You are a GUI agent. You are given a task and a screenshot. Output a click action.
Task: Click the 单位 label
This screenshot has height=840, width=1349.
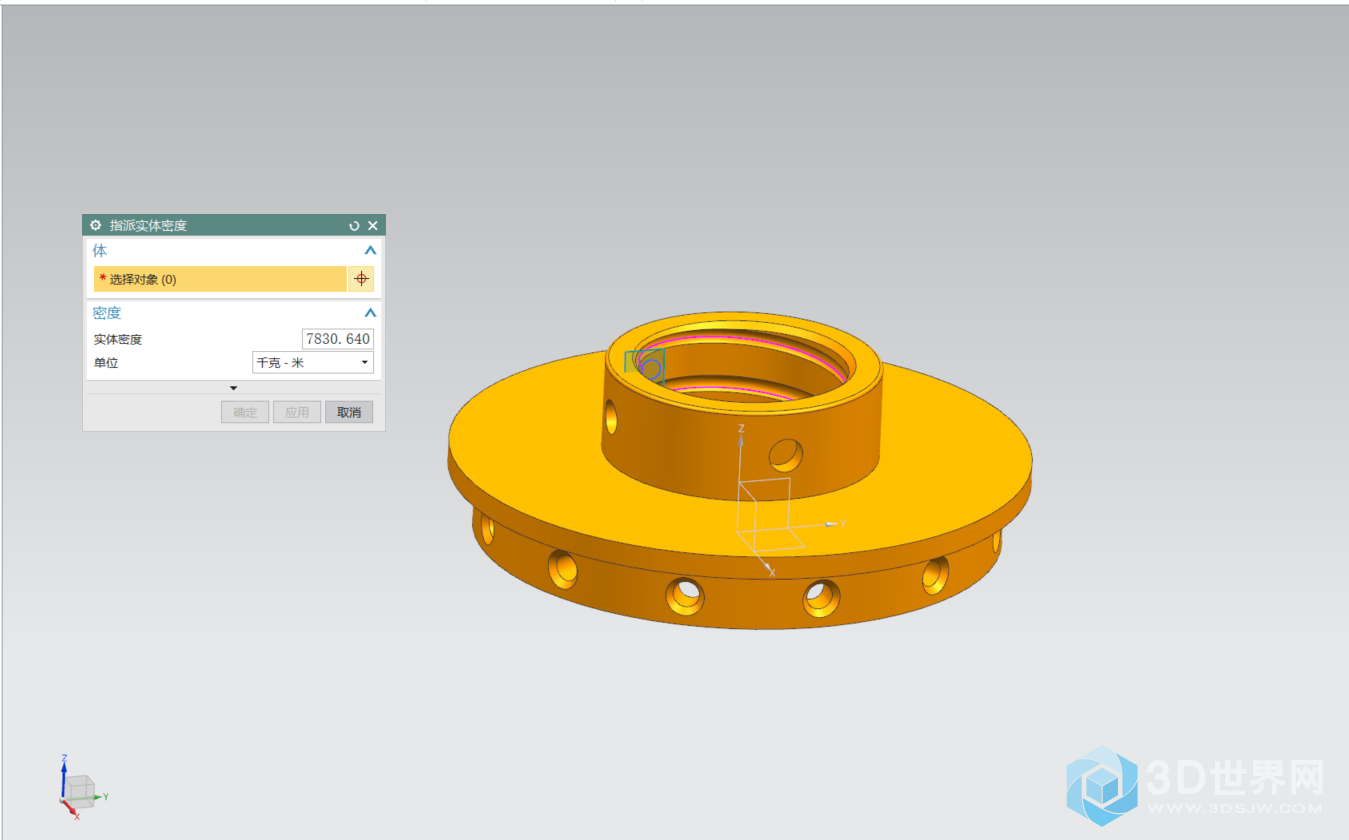point(106,363)
